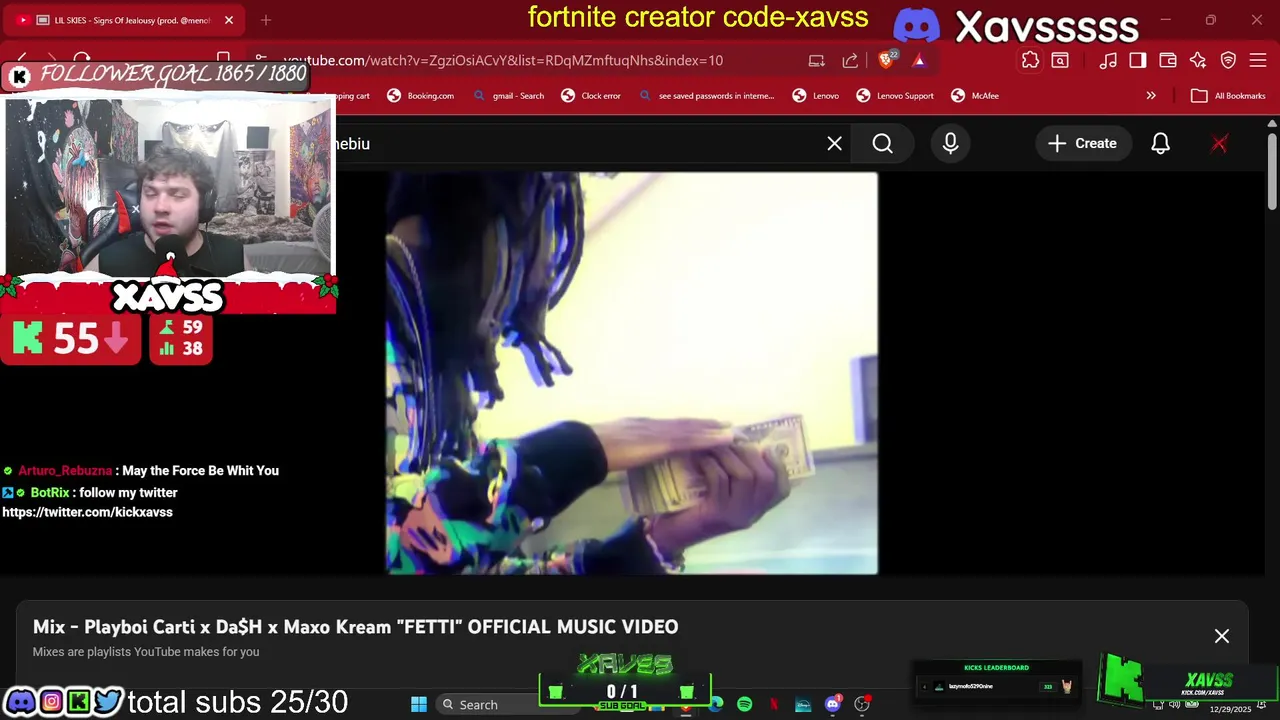Open the Extensions puzzle-piece icon
Viewport: 1280px width, 720px height.
(1030, 60)
